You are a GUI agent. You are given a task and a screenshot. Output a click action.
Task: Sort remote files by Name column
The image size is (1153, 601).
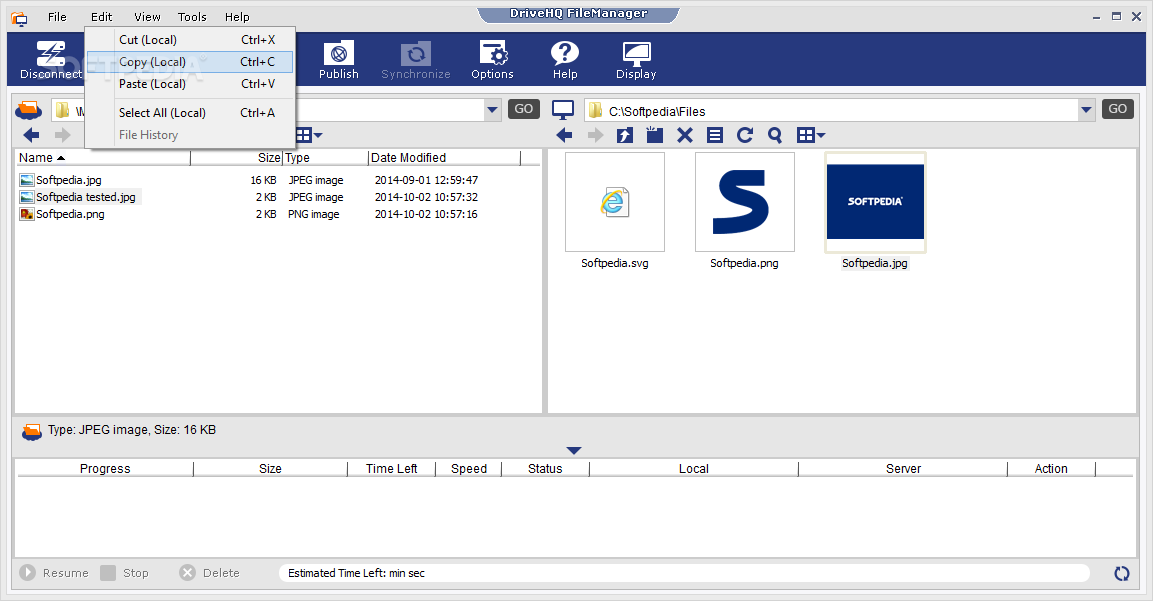[x=103, y=157]
